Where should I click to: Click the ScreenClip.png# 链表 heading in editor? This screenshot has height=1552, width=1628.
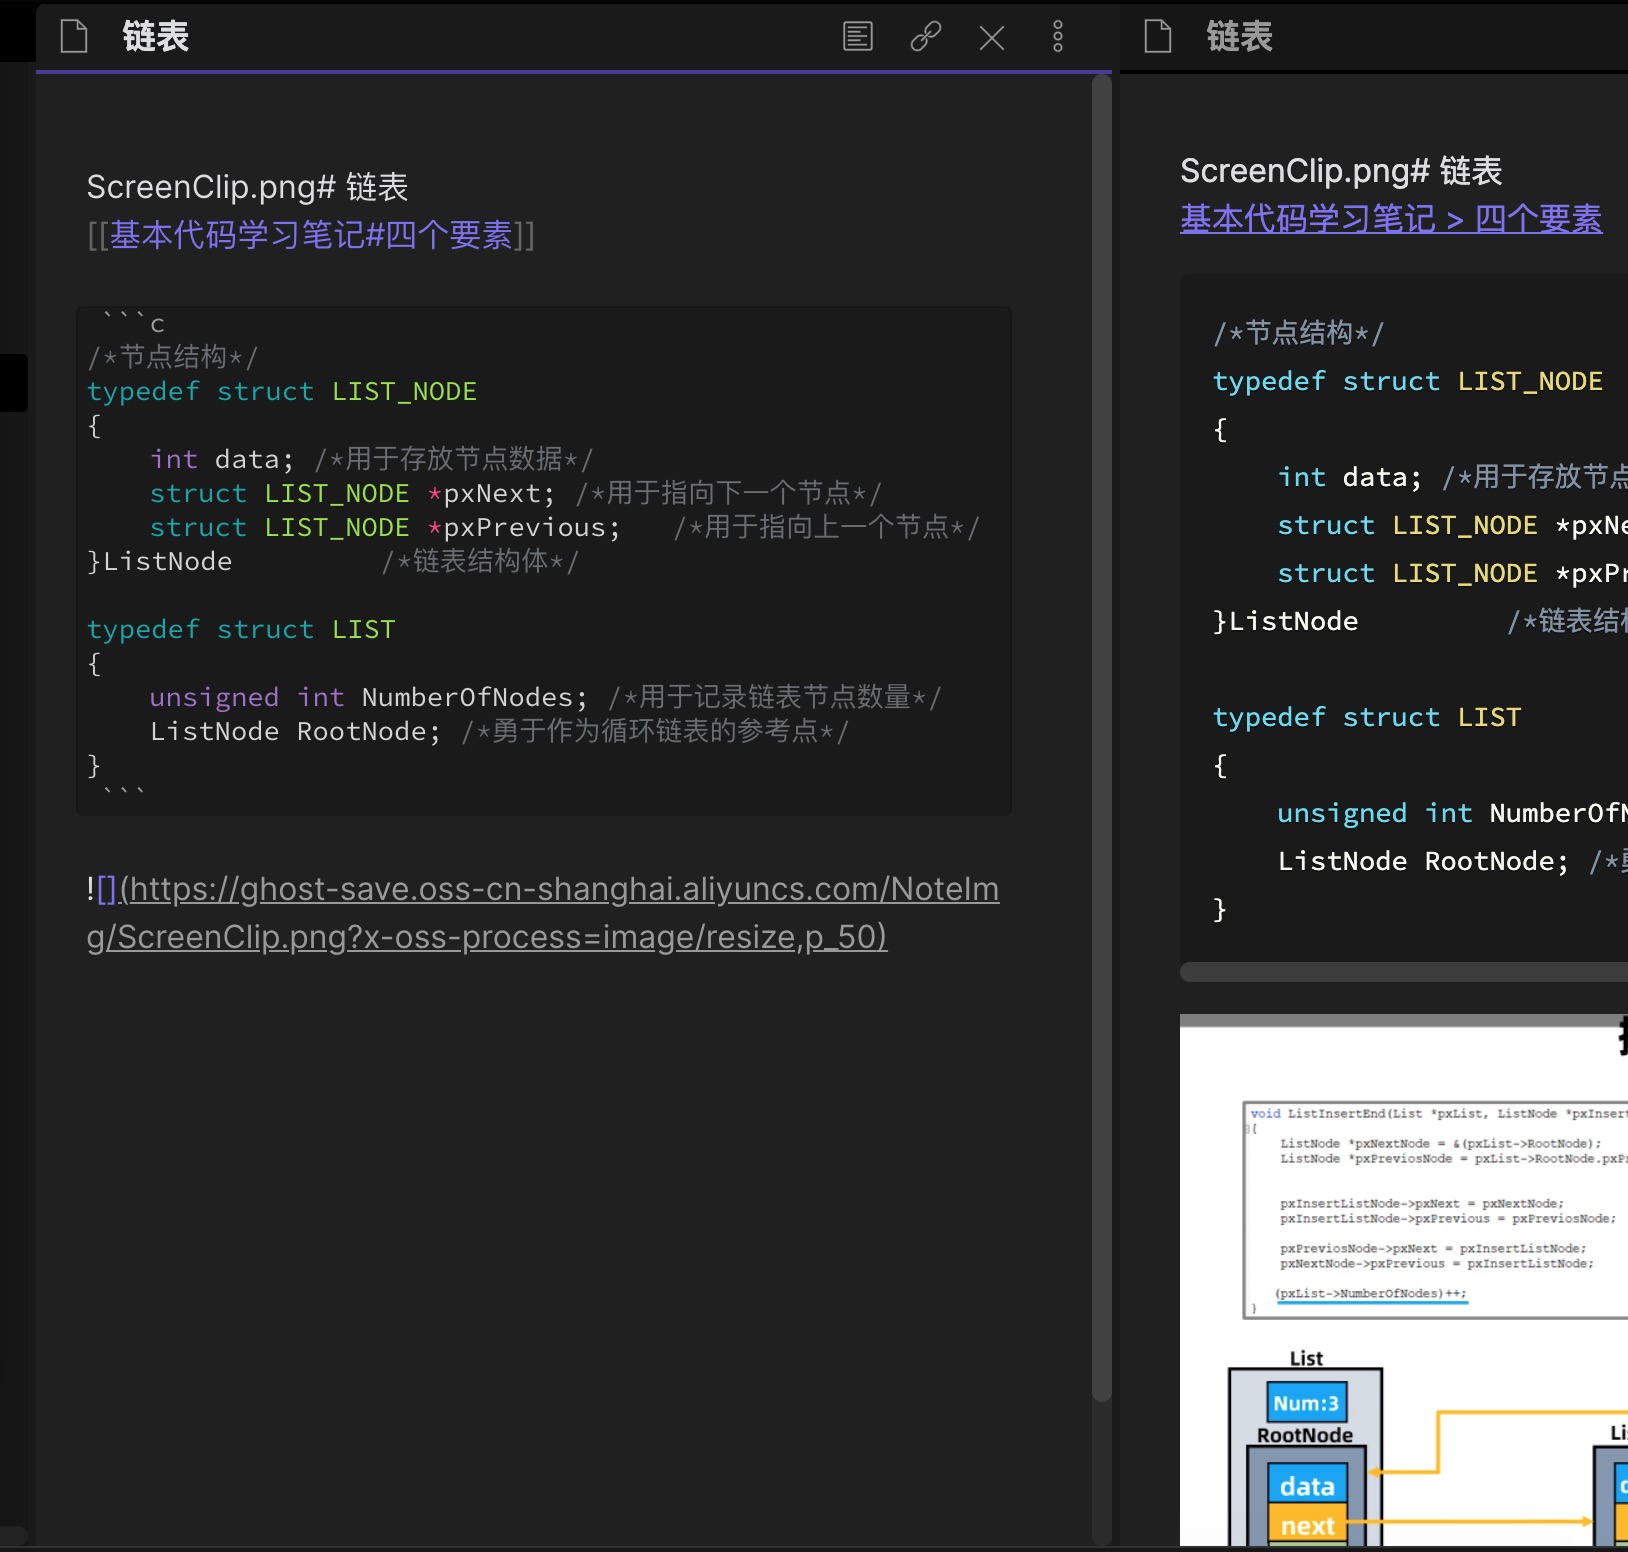247,187
